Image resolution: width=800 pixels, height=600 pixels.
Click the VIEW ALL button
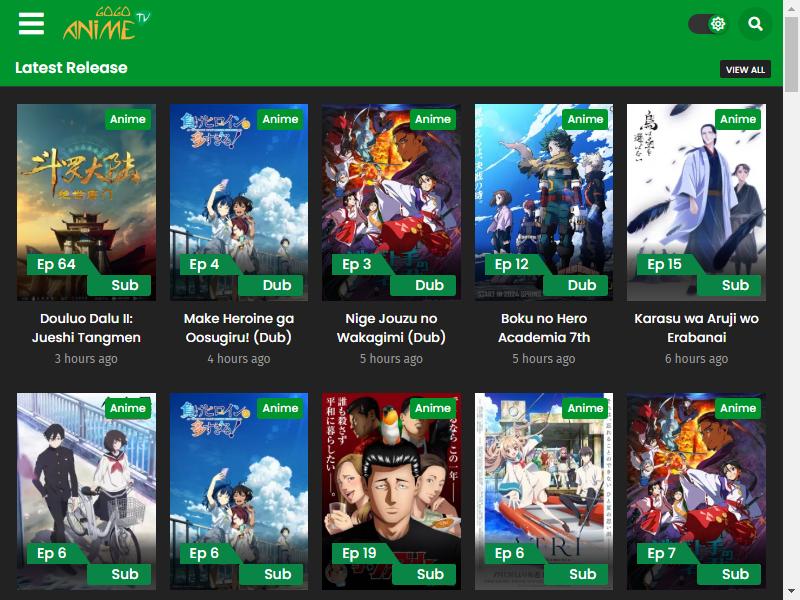[x=745, y=69]
